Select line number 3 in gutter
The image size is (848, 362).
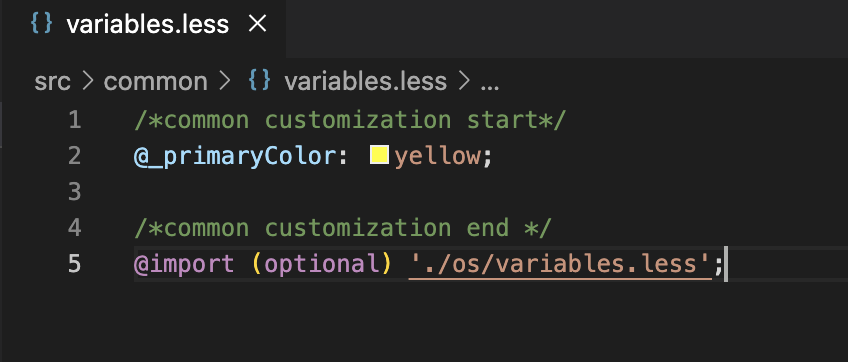75,192
